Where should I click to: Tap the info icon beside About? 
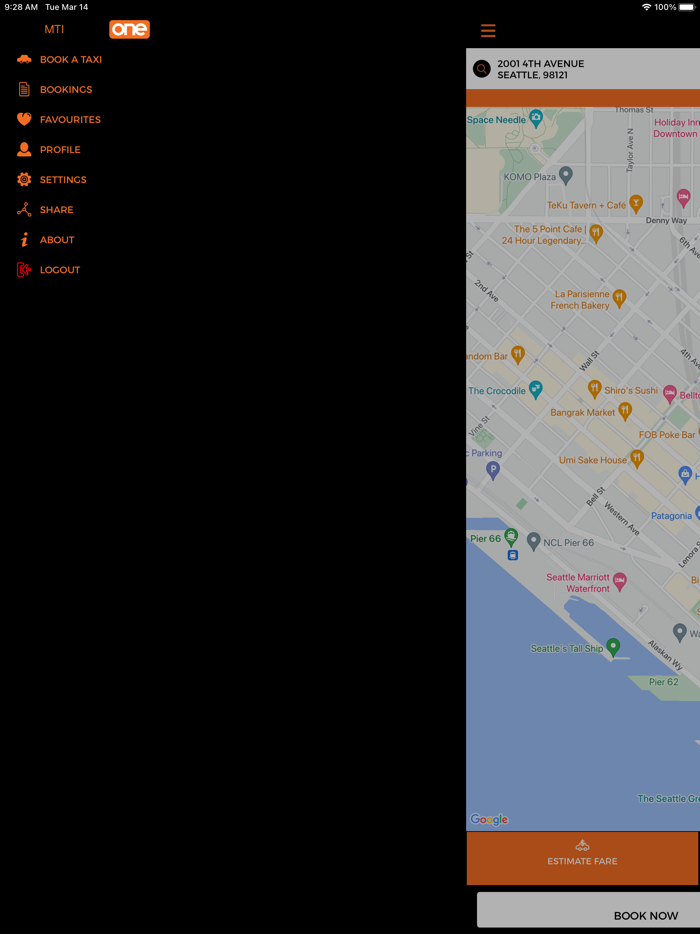pos(24,239)
